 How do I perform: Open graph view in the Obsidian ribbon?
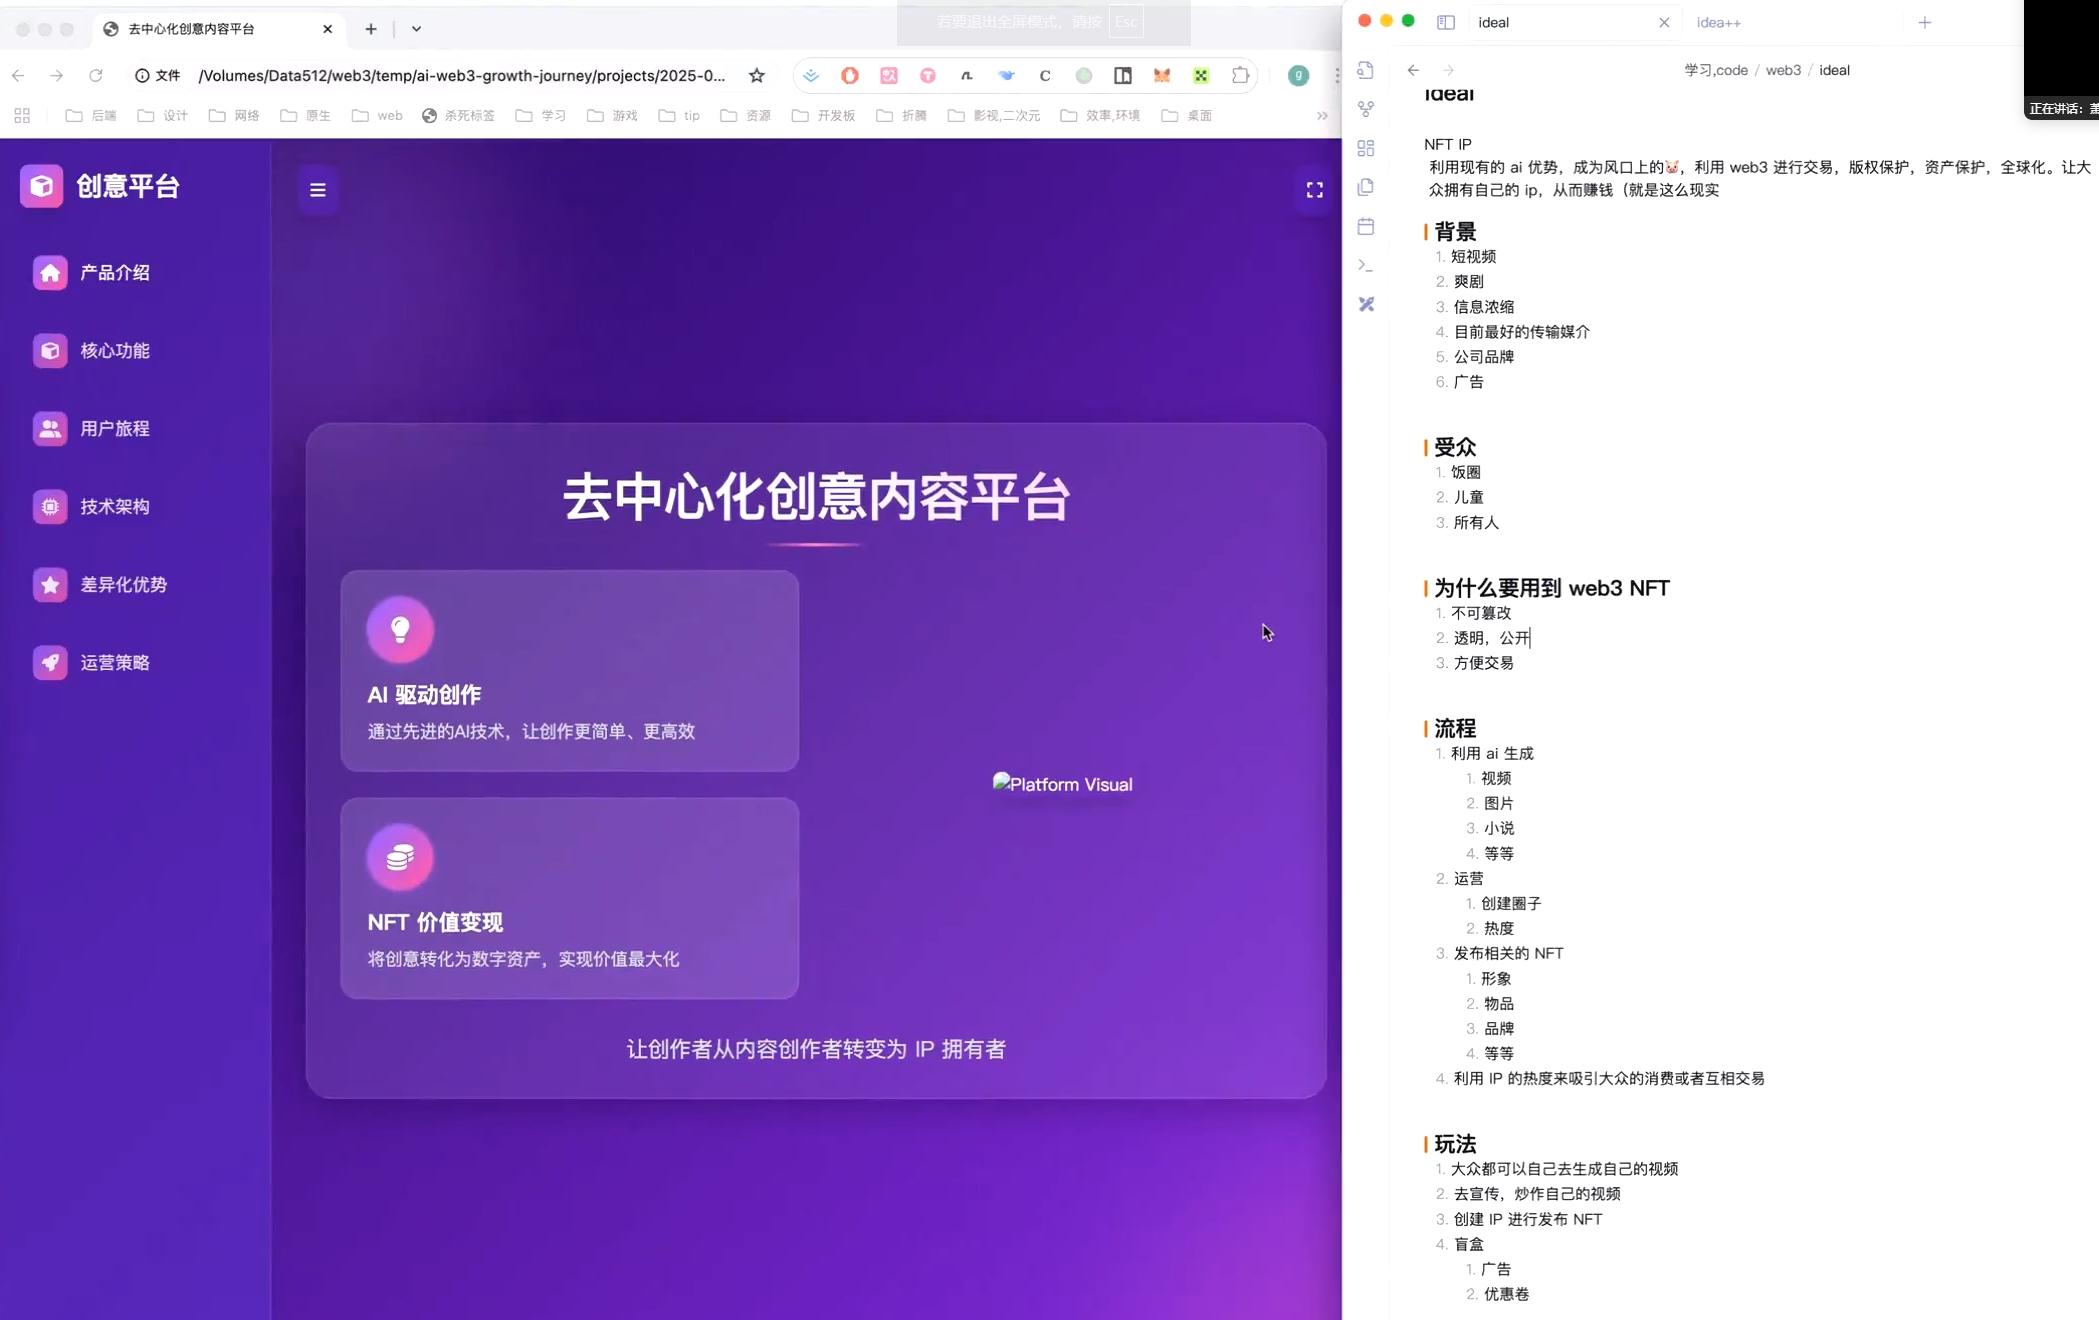point(1366,109)
